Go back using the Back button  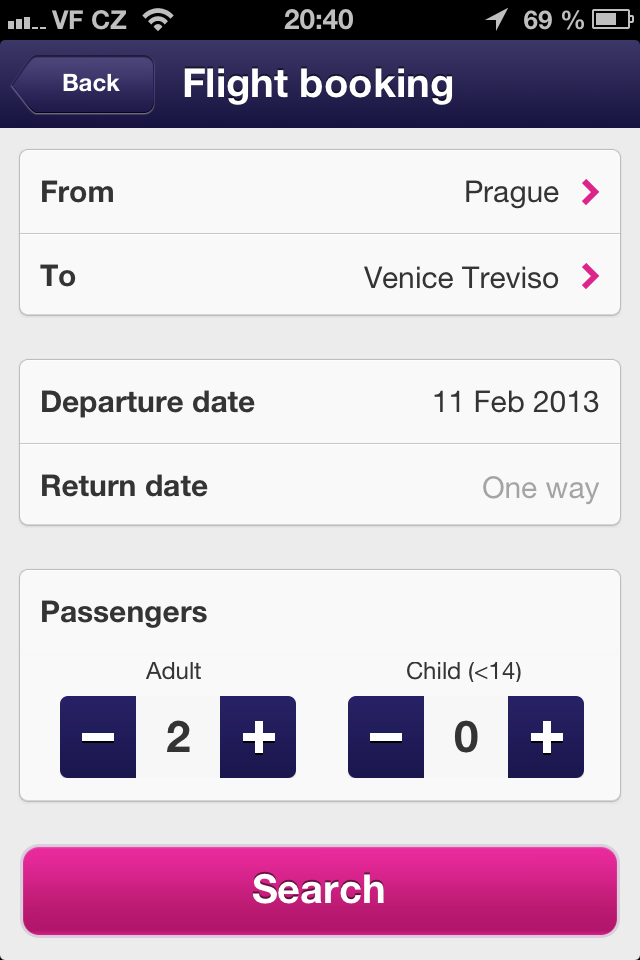point(88,84)
